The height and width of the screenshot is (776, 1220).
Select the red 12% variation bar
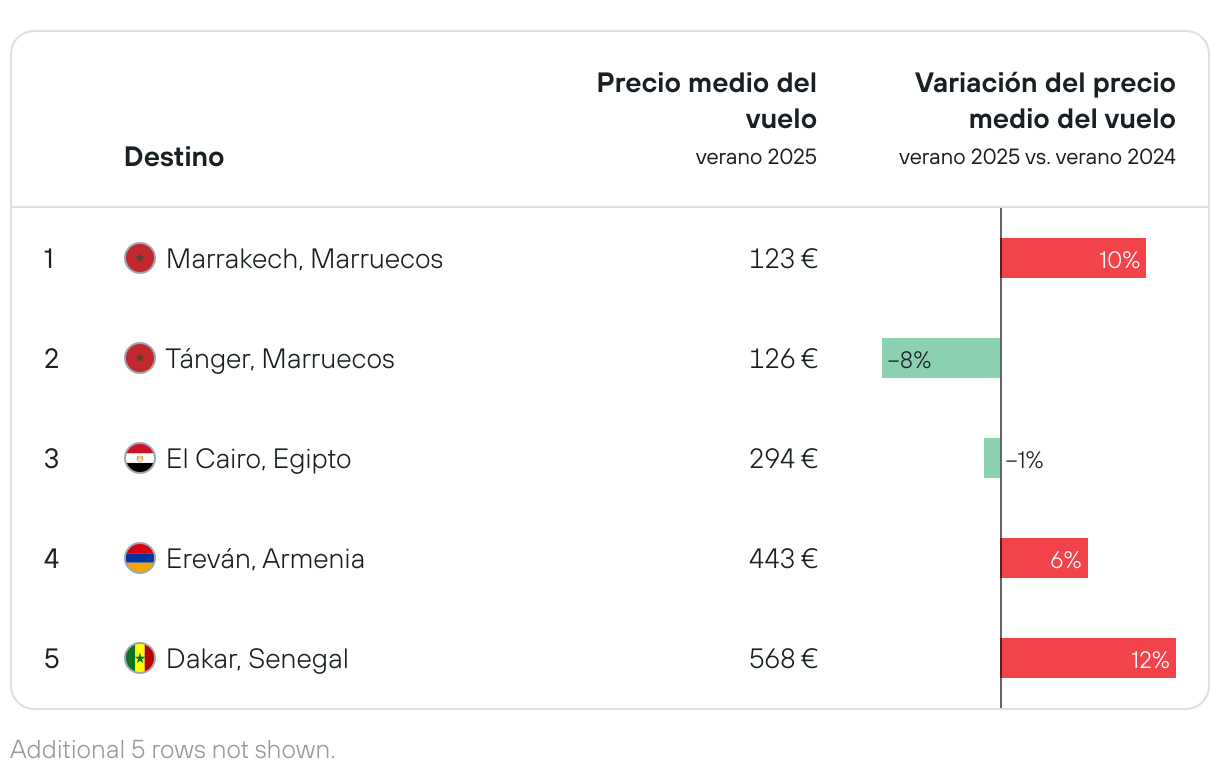(1088, 658)
